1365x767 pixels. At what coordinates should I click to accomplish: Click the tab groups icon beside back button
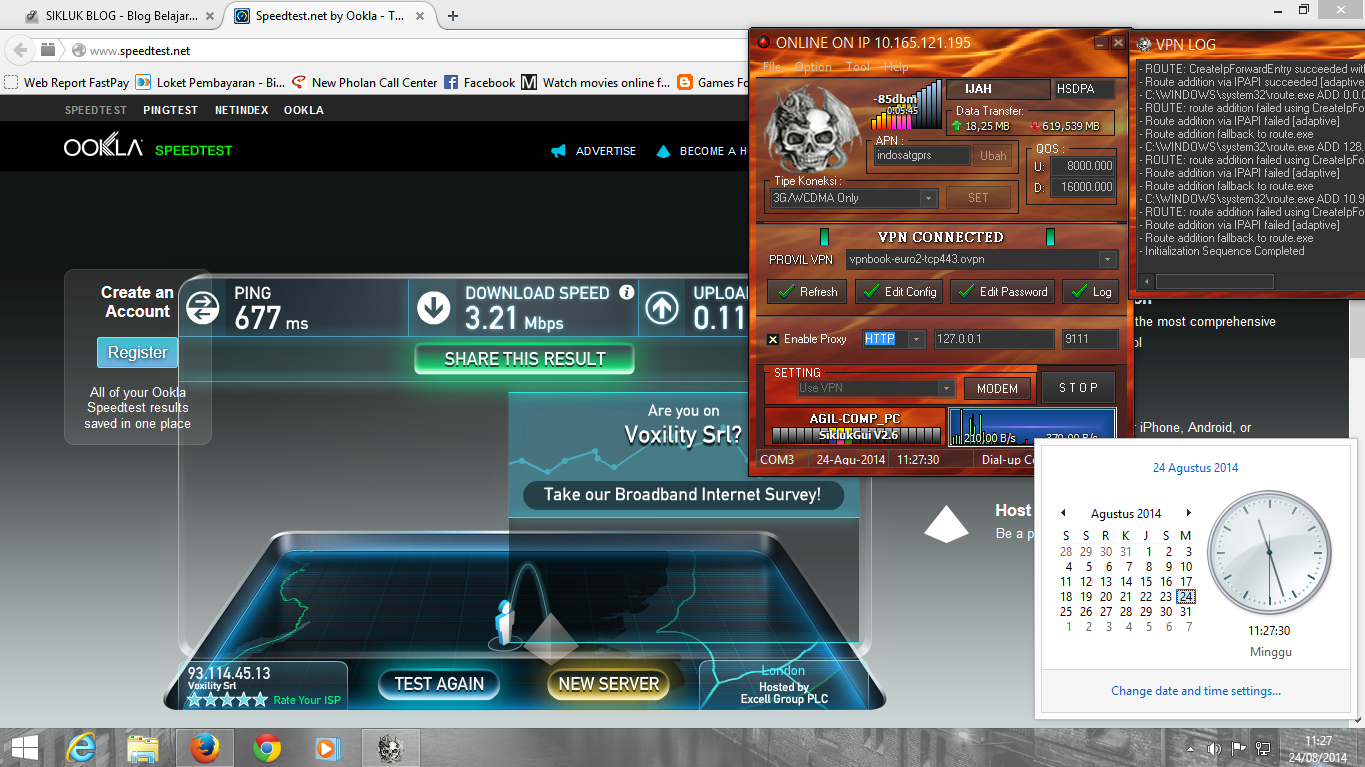pos(47,50)
